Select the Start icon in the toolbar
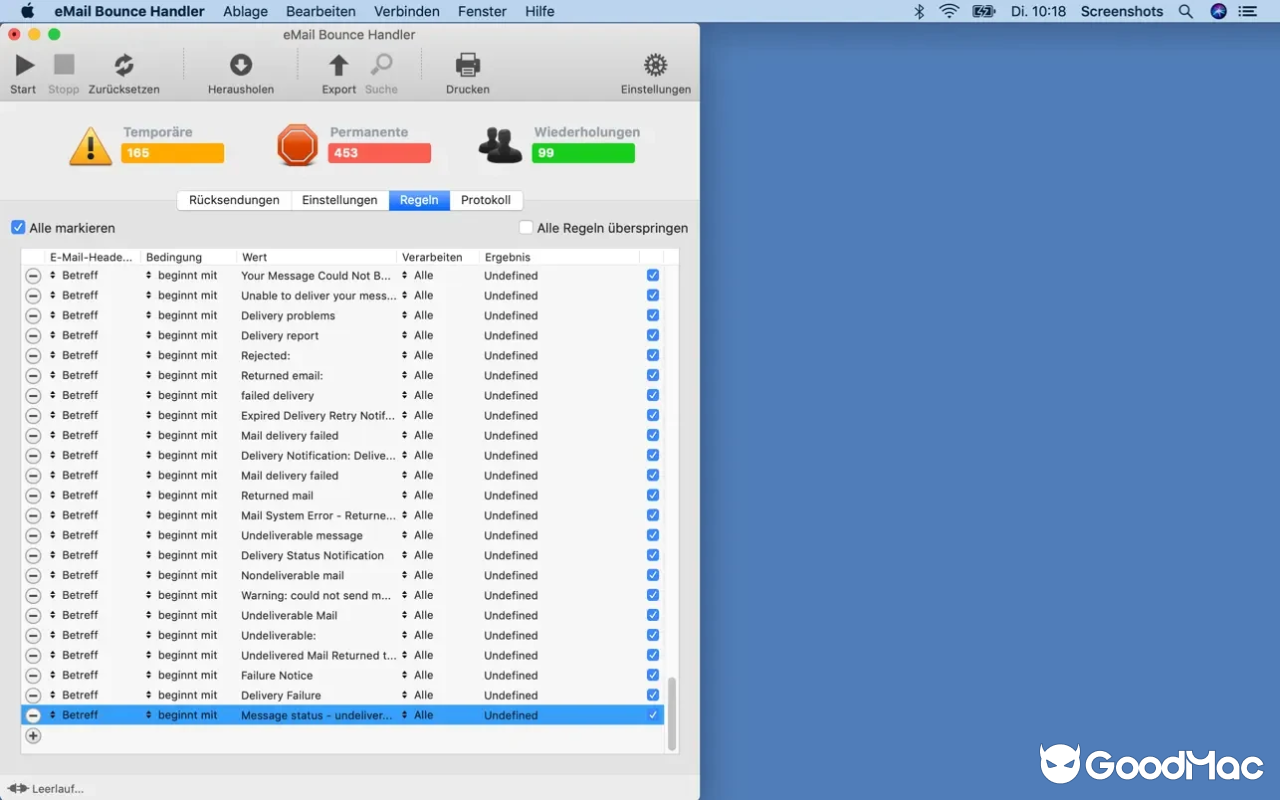 click(22, 68)
